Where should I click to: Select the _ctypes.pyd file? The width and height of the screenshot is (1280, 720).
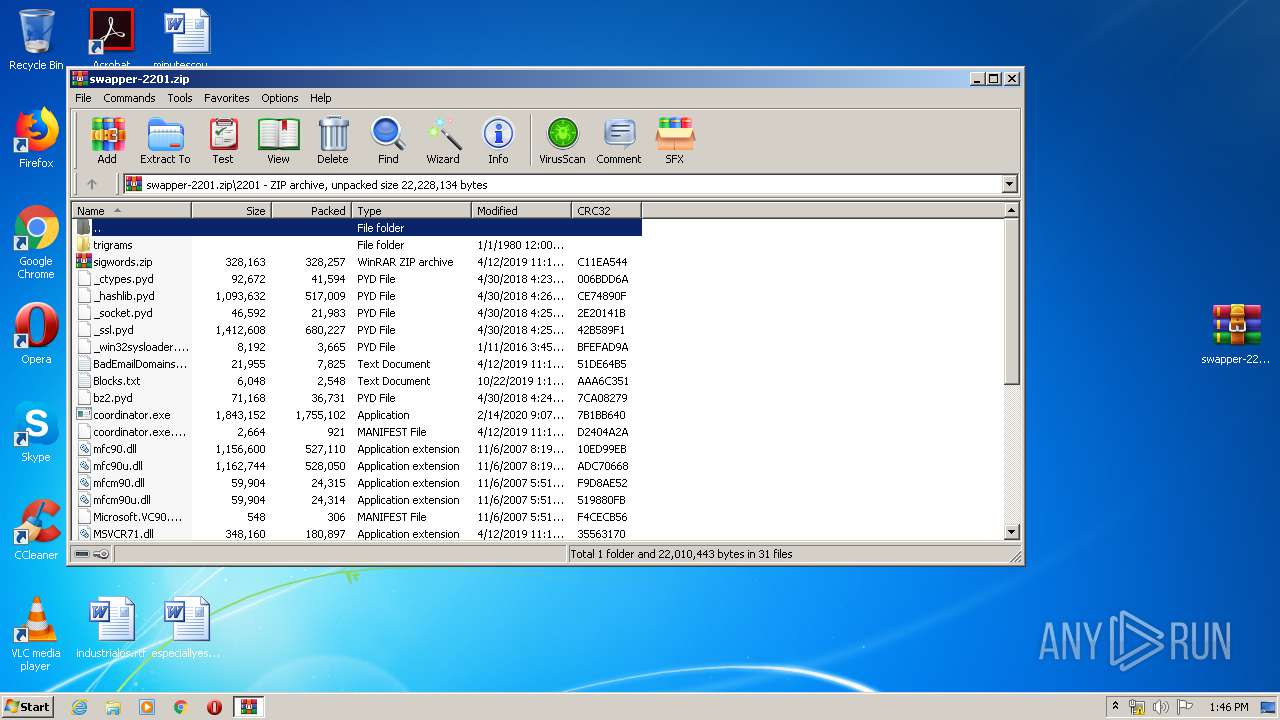click(x=357, y=279)
